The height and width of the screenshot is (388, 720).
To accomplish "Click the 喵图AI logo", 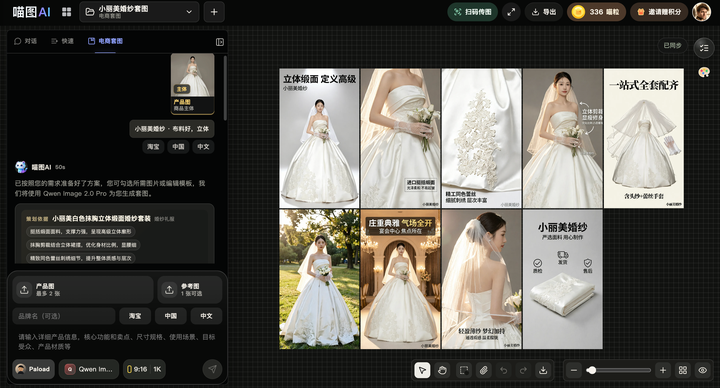I will [x=31, y=12].
